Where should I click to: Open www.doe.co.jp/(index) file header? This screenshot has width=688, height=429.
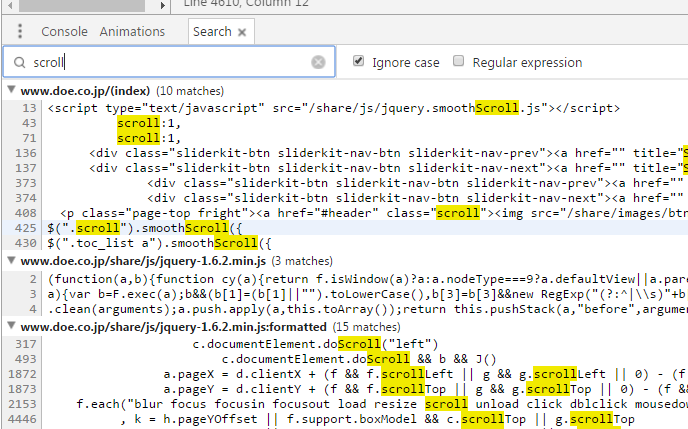tap(85, 91)
